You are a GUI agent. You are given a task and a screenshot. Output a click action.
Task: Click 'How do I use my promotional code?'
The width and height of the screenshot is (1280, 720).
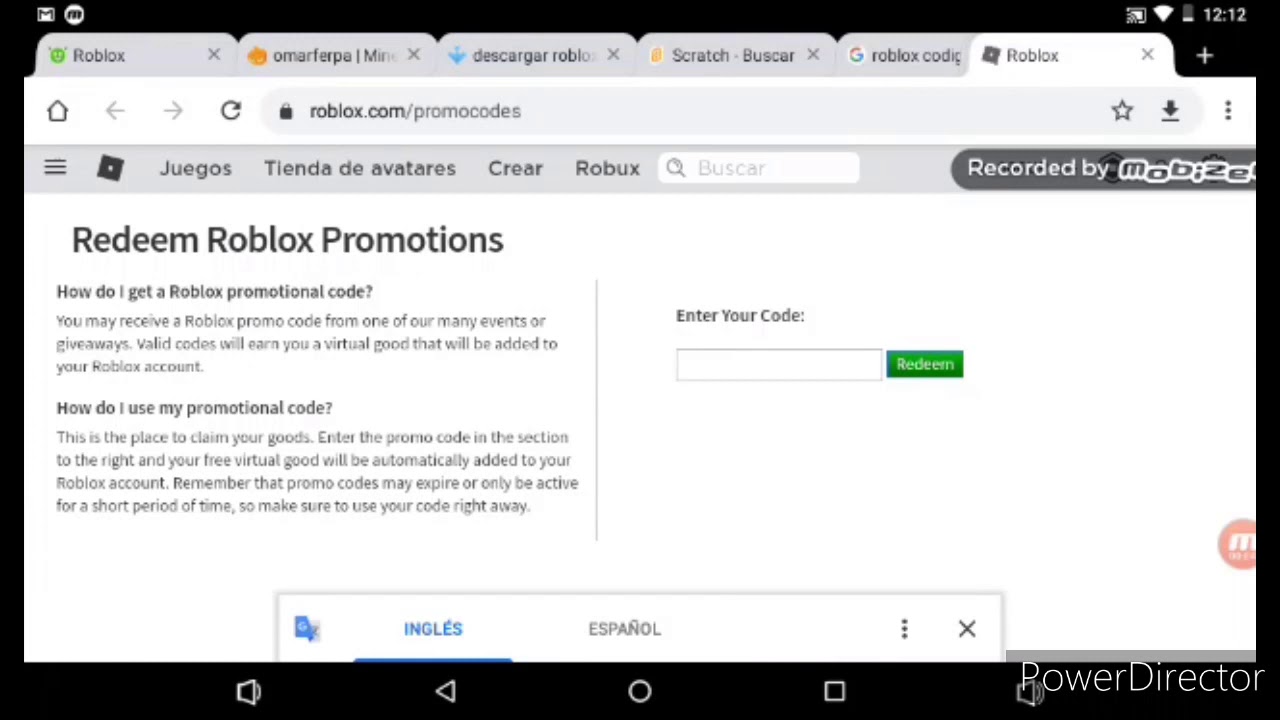(x=194, y=407)
